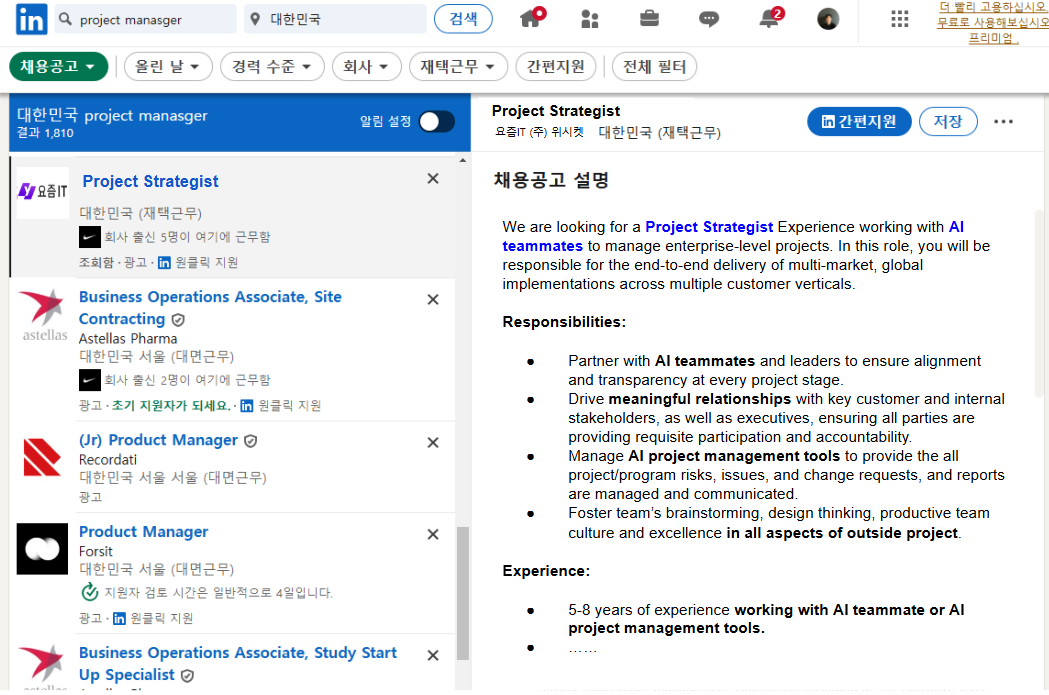Open the more options ellipsis
The height and width of the screenshot is (695, 1049).
coord(1003,122)
